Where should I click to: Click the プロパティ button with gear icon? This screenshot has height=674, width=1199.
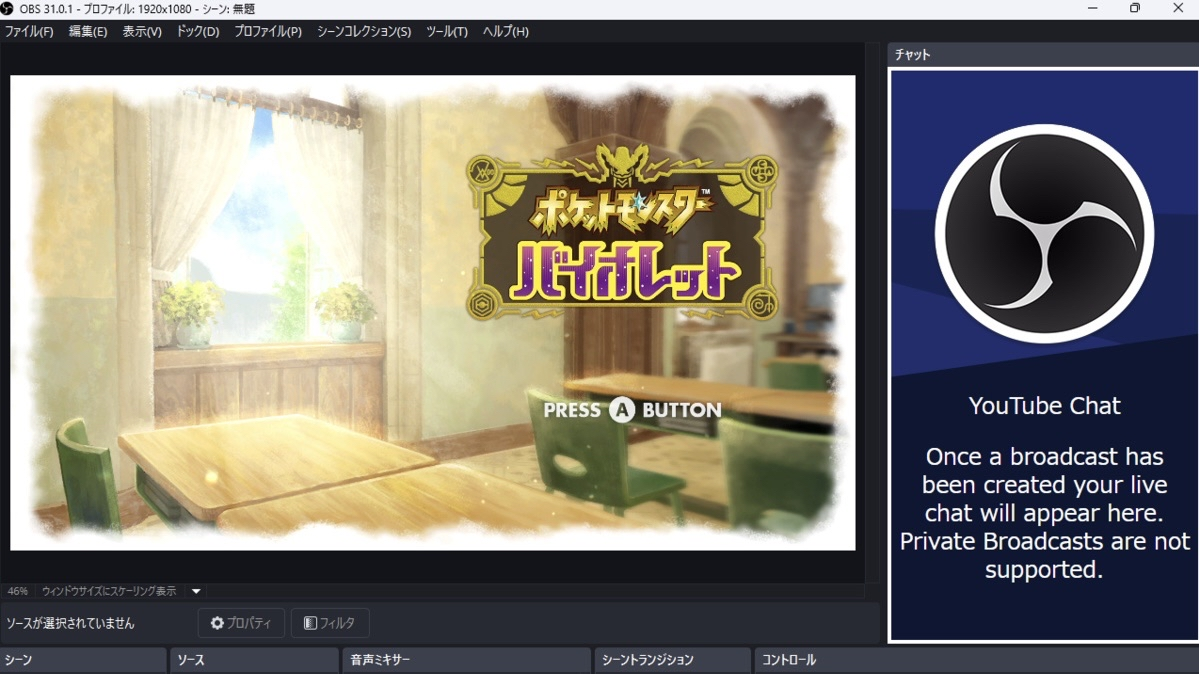click(x=241, y=623)
